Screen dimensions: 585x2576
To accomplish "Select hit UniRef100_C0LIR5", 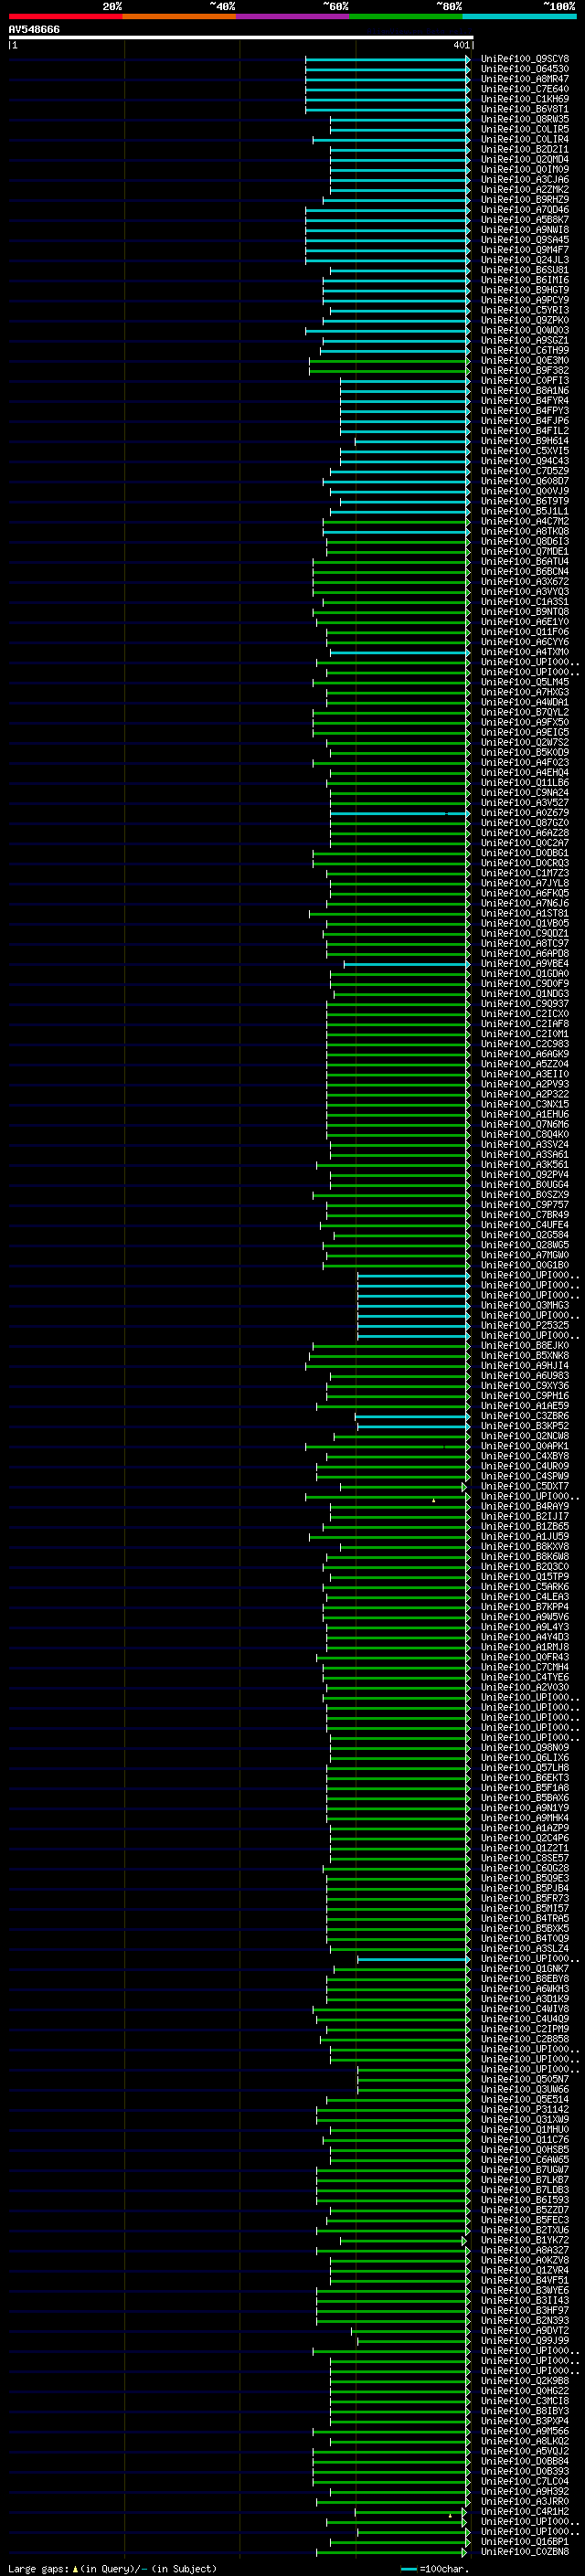I will click(x=525, y=129).
